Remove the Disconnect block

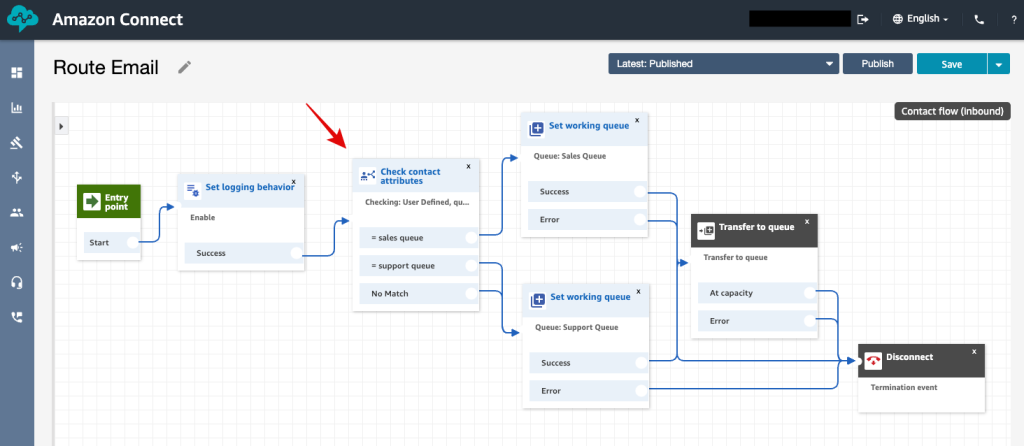click(x=974, y=352)
